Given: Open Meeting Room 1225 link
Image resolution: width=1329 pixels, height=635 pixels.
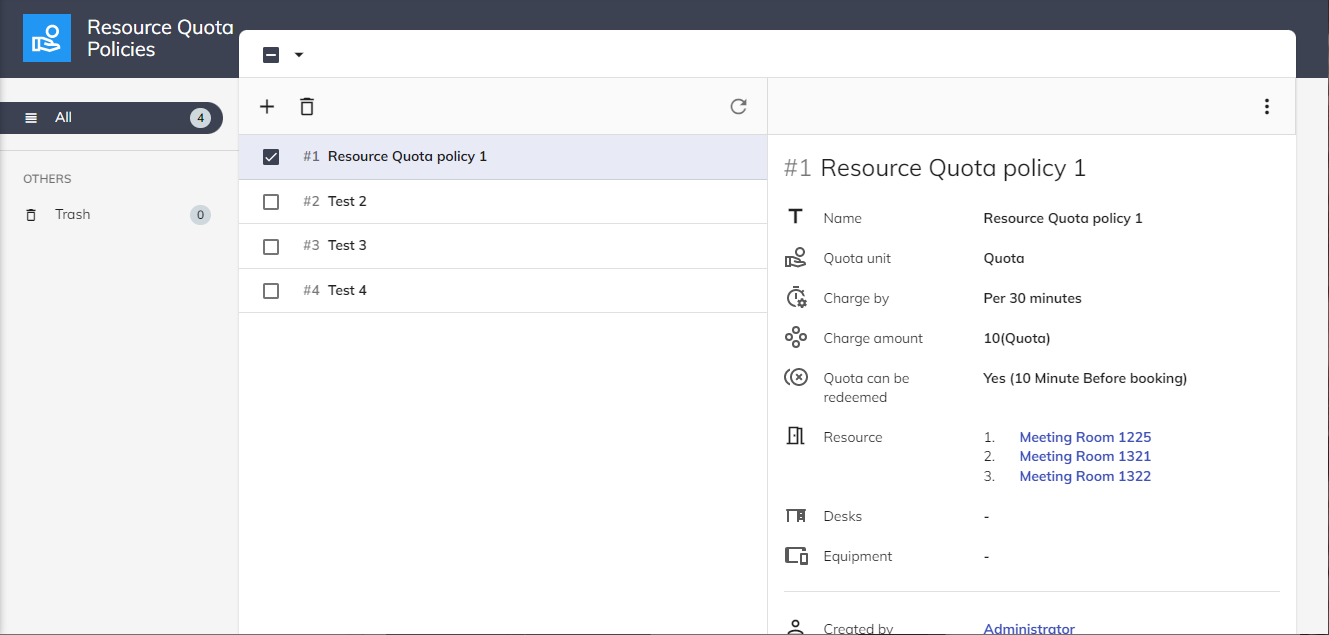Looking at the screenshot, I should click(1085, 437).
